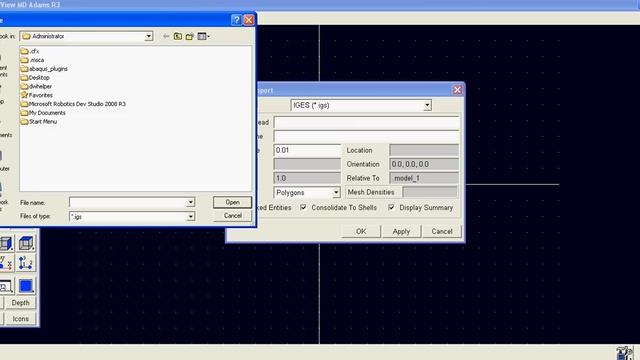Select the Start Menu folder
The image size is (640, 360).
click(39, 122)
